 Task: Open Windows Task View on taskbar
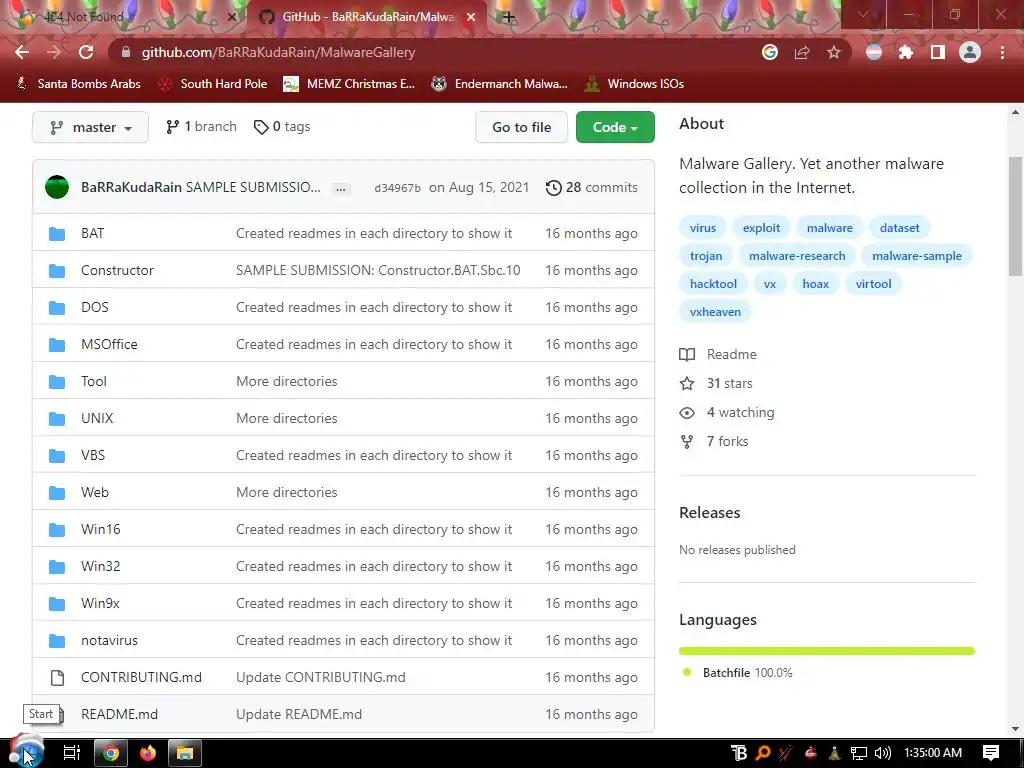point(72,753)
